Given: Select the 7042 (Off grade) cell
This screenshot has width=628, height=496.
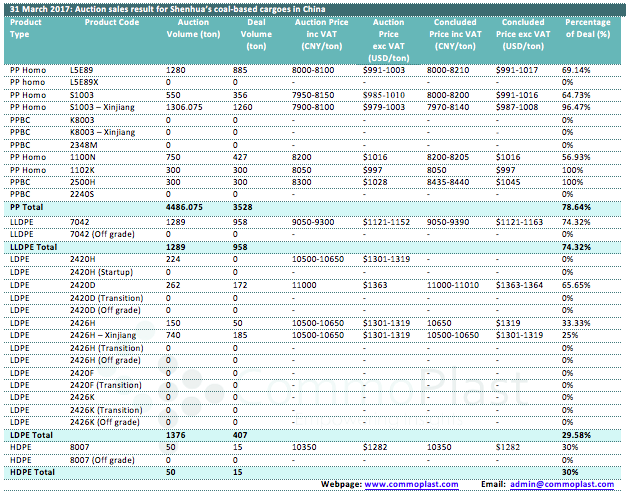Looking at the screenshot, I should [106, 232].
